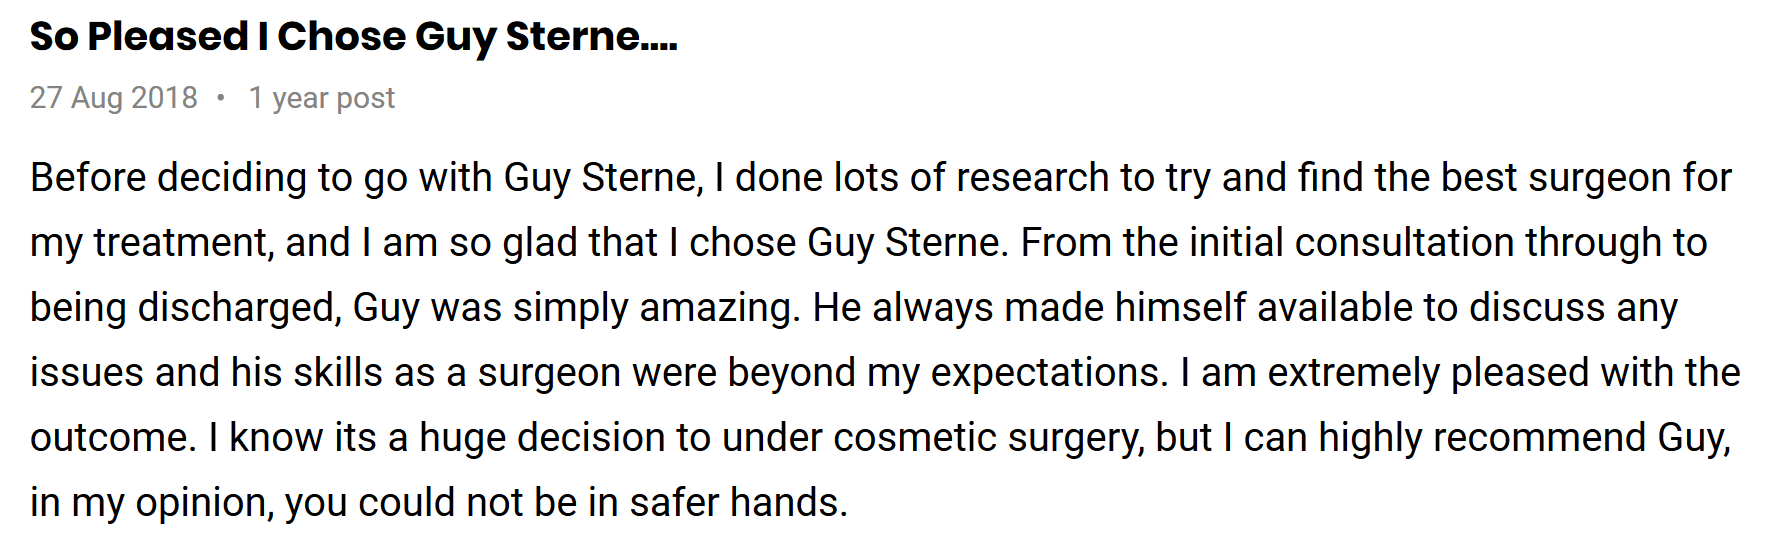Click the line starting my treatment, and I am
The height and width of the screenshot is (552, 1790).
(x=869, y=243)
